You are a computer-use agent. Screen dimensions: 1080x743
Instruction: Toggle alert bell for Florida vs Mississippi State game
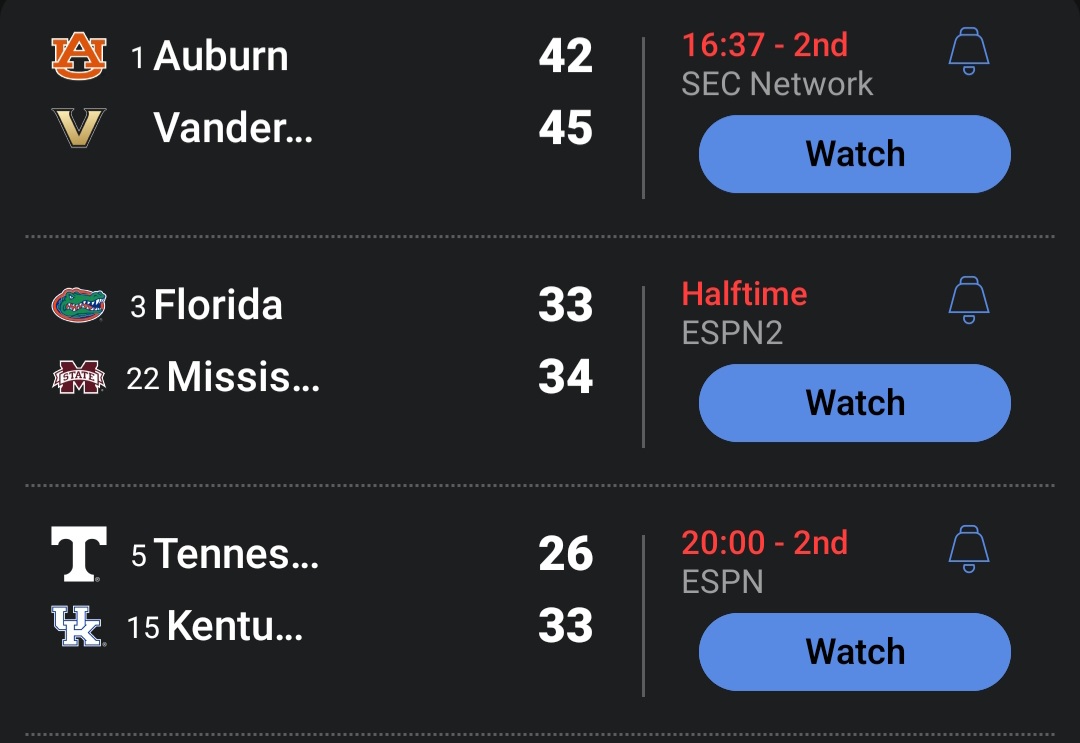[968, 300]
